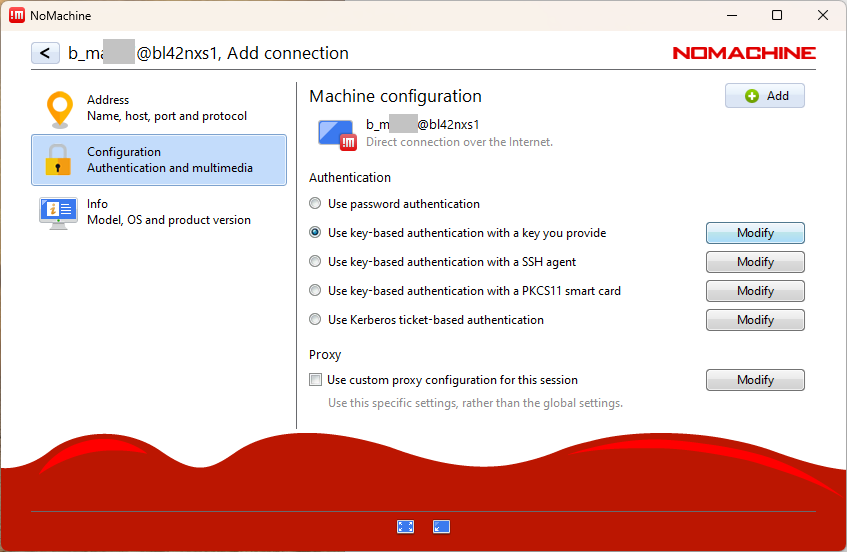Click the padlock Configuration icon

click(x=59, y=160)
